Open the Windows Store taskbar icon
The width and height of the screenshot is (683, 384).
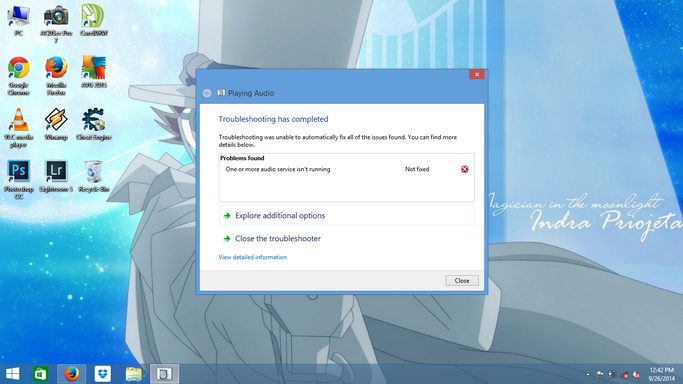(x=41, y=374)
